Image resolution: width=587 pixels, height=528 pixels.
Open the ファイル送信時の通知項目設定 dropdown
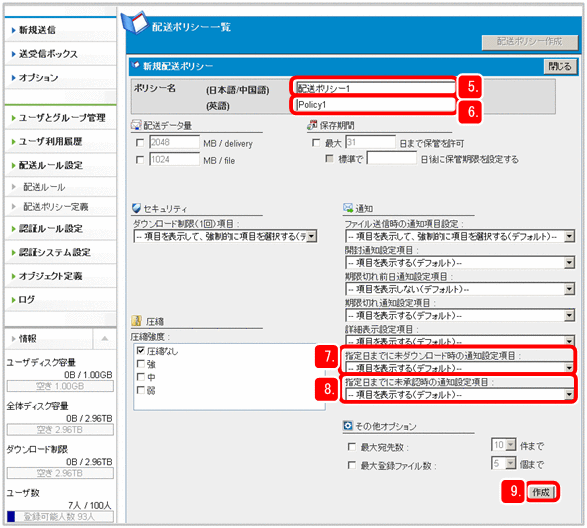click(x=460, y=236)
